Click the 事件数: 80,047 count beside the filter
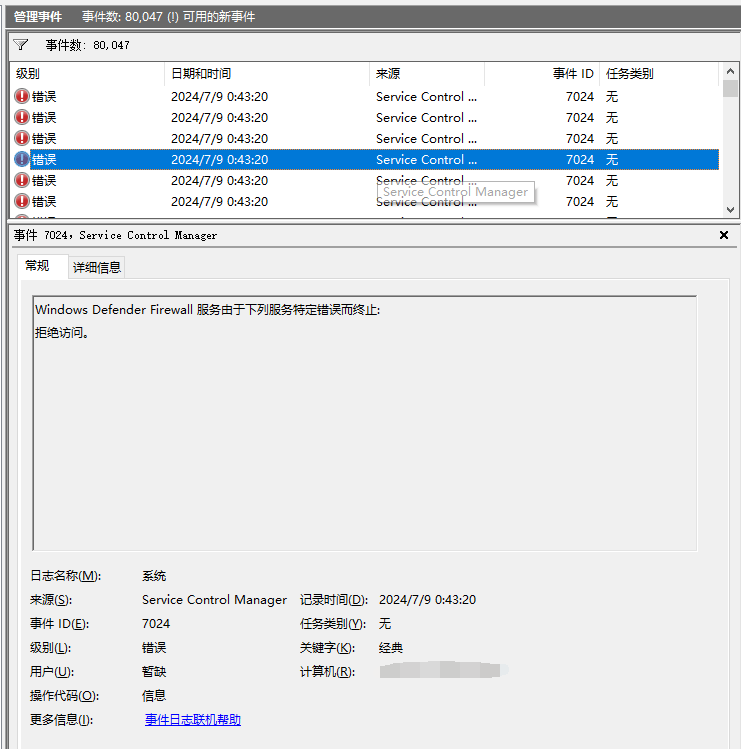Image resolution: width=741 pixels, height=749 pixels. click(87, 45)
